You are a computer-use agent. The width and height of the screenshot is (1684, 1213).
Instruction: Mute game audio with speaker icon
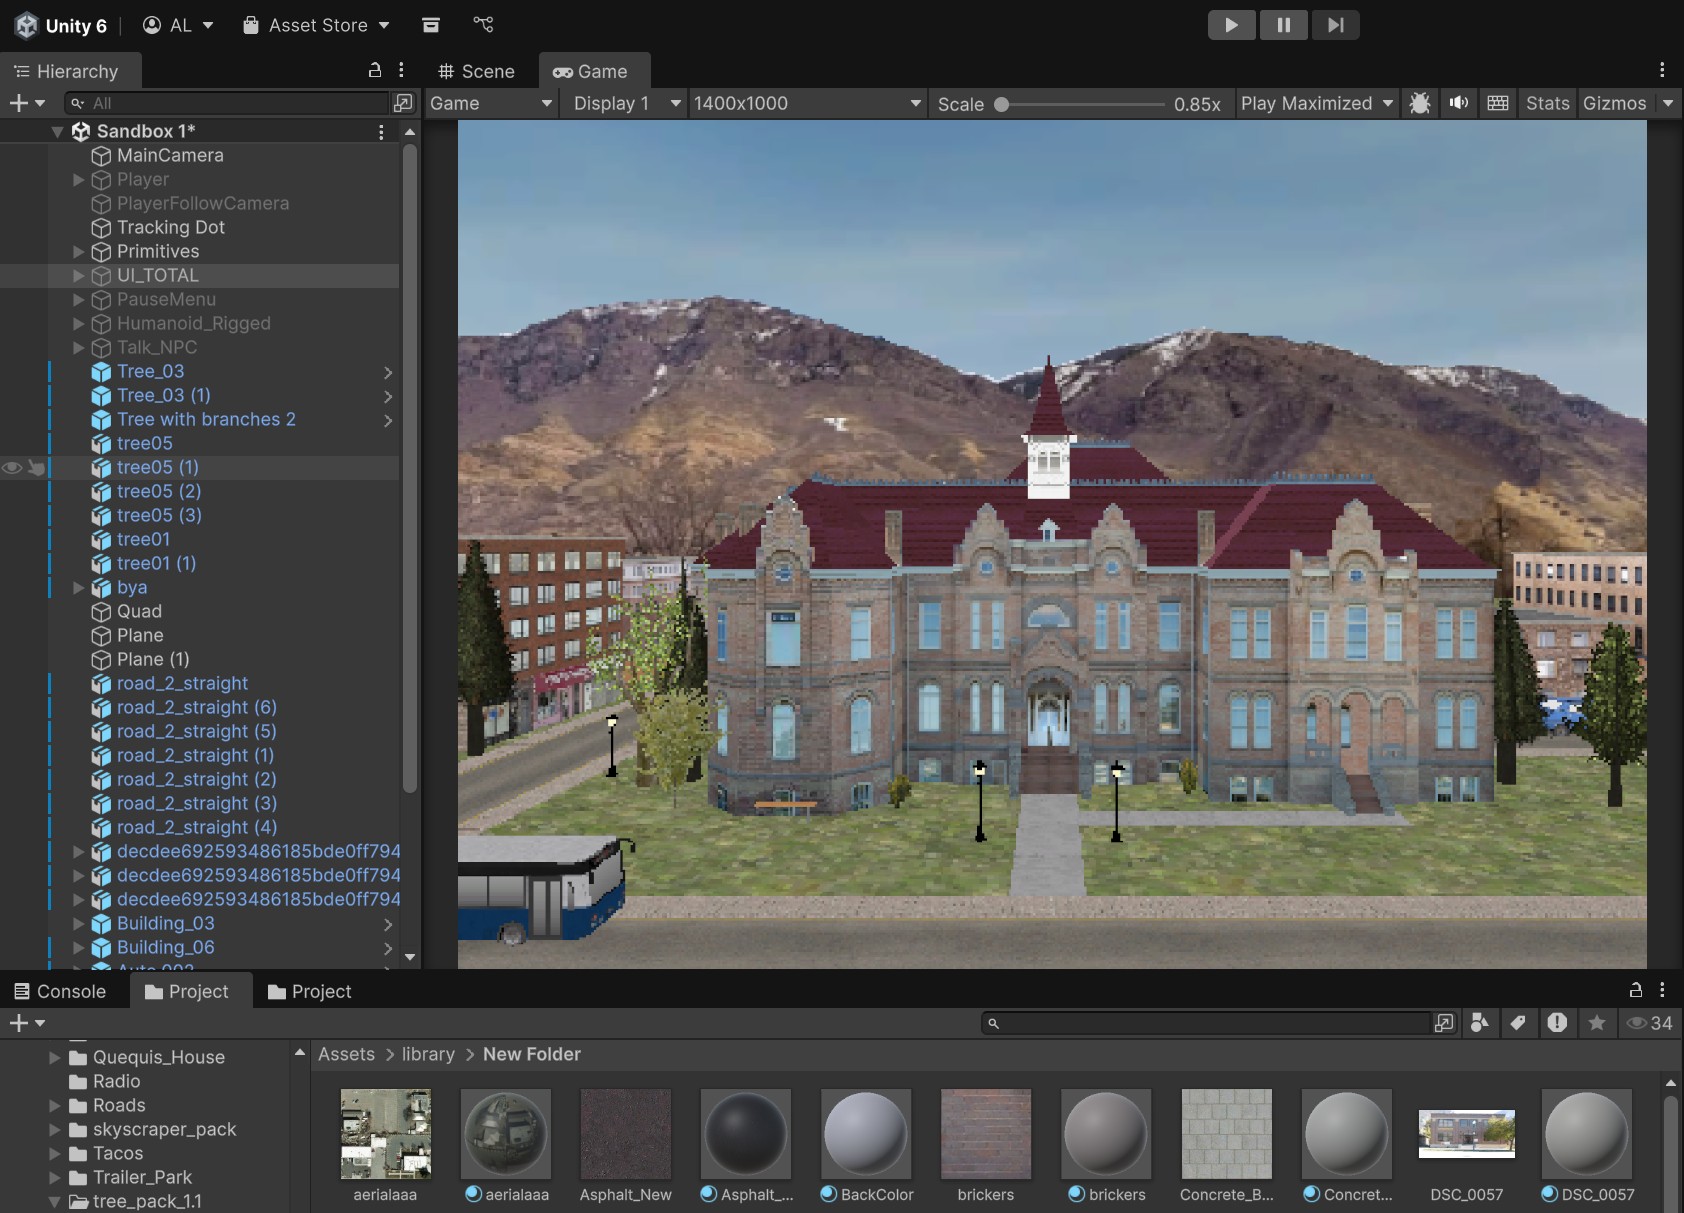coord(1459,103)
